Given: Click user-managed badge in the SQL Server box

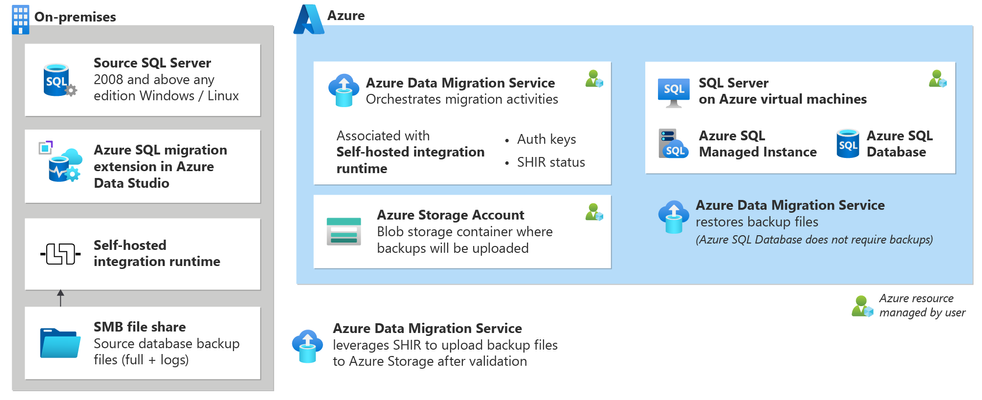Looking at the screenshot, I should pos(938,78).
